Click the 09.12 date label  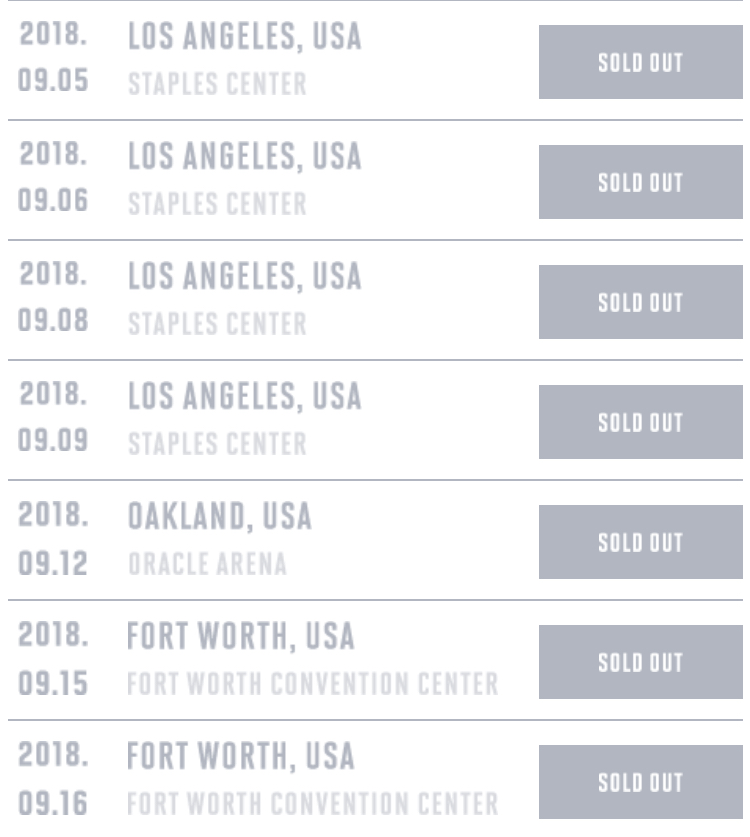54,564
